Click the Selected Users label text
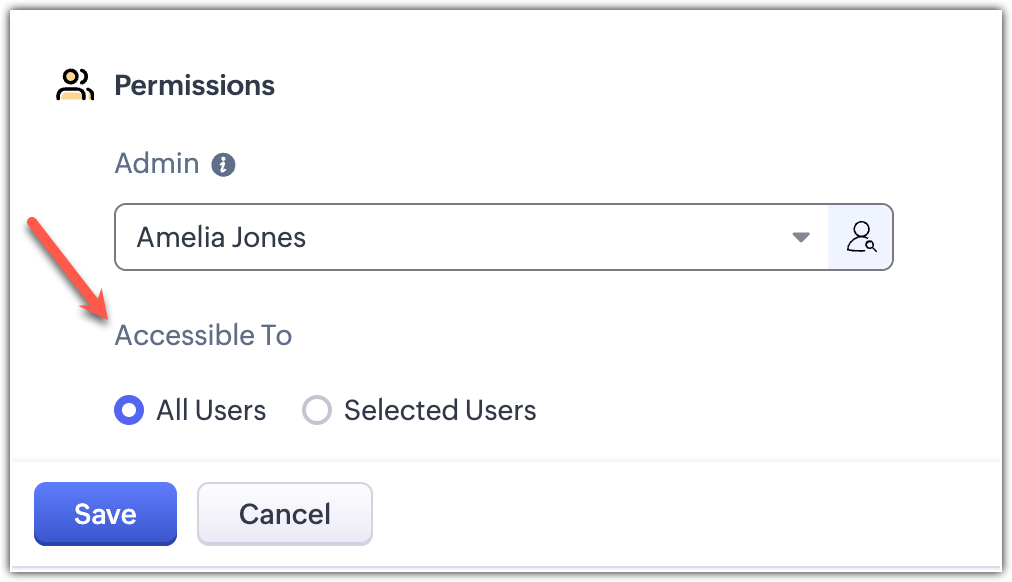The image size is (1012, 582). [440, 410]
